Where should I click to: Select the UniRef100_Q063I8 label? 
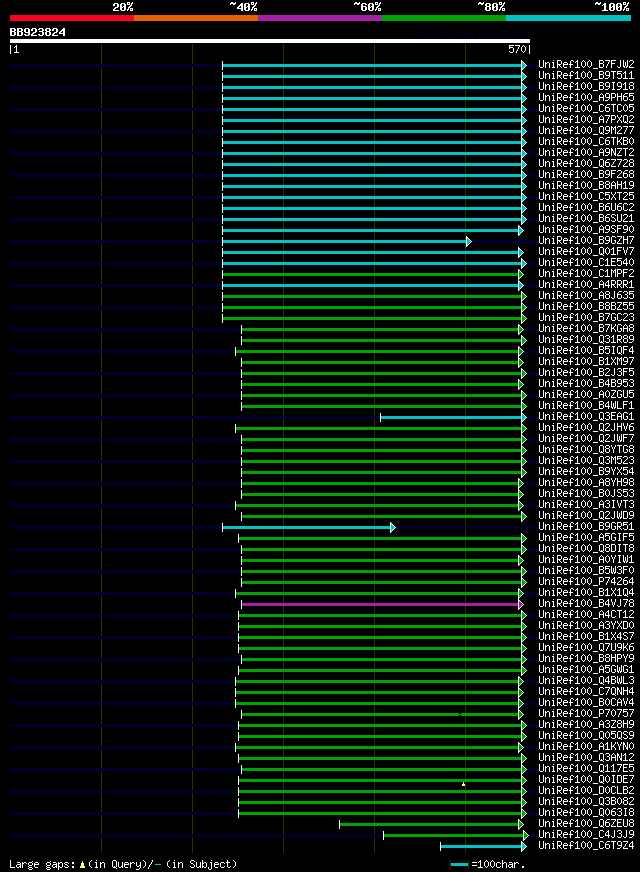pyautogui.click(x=586, y=812)
